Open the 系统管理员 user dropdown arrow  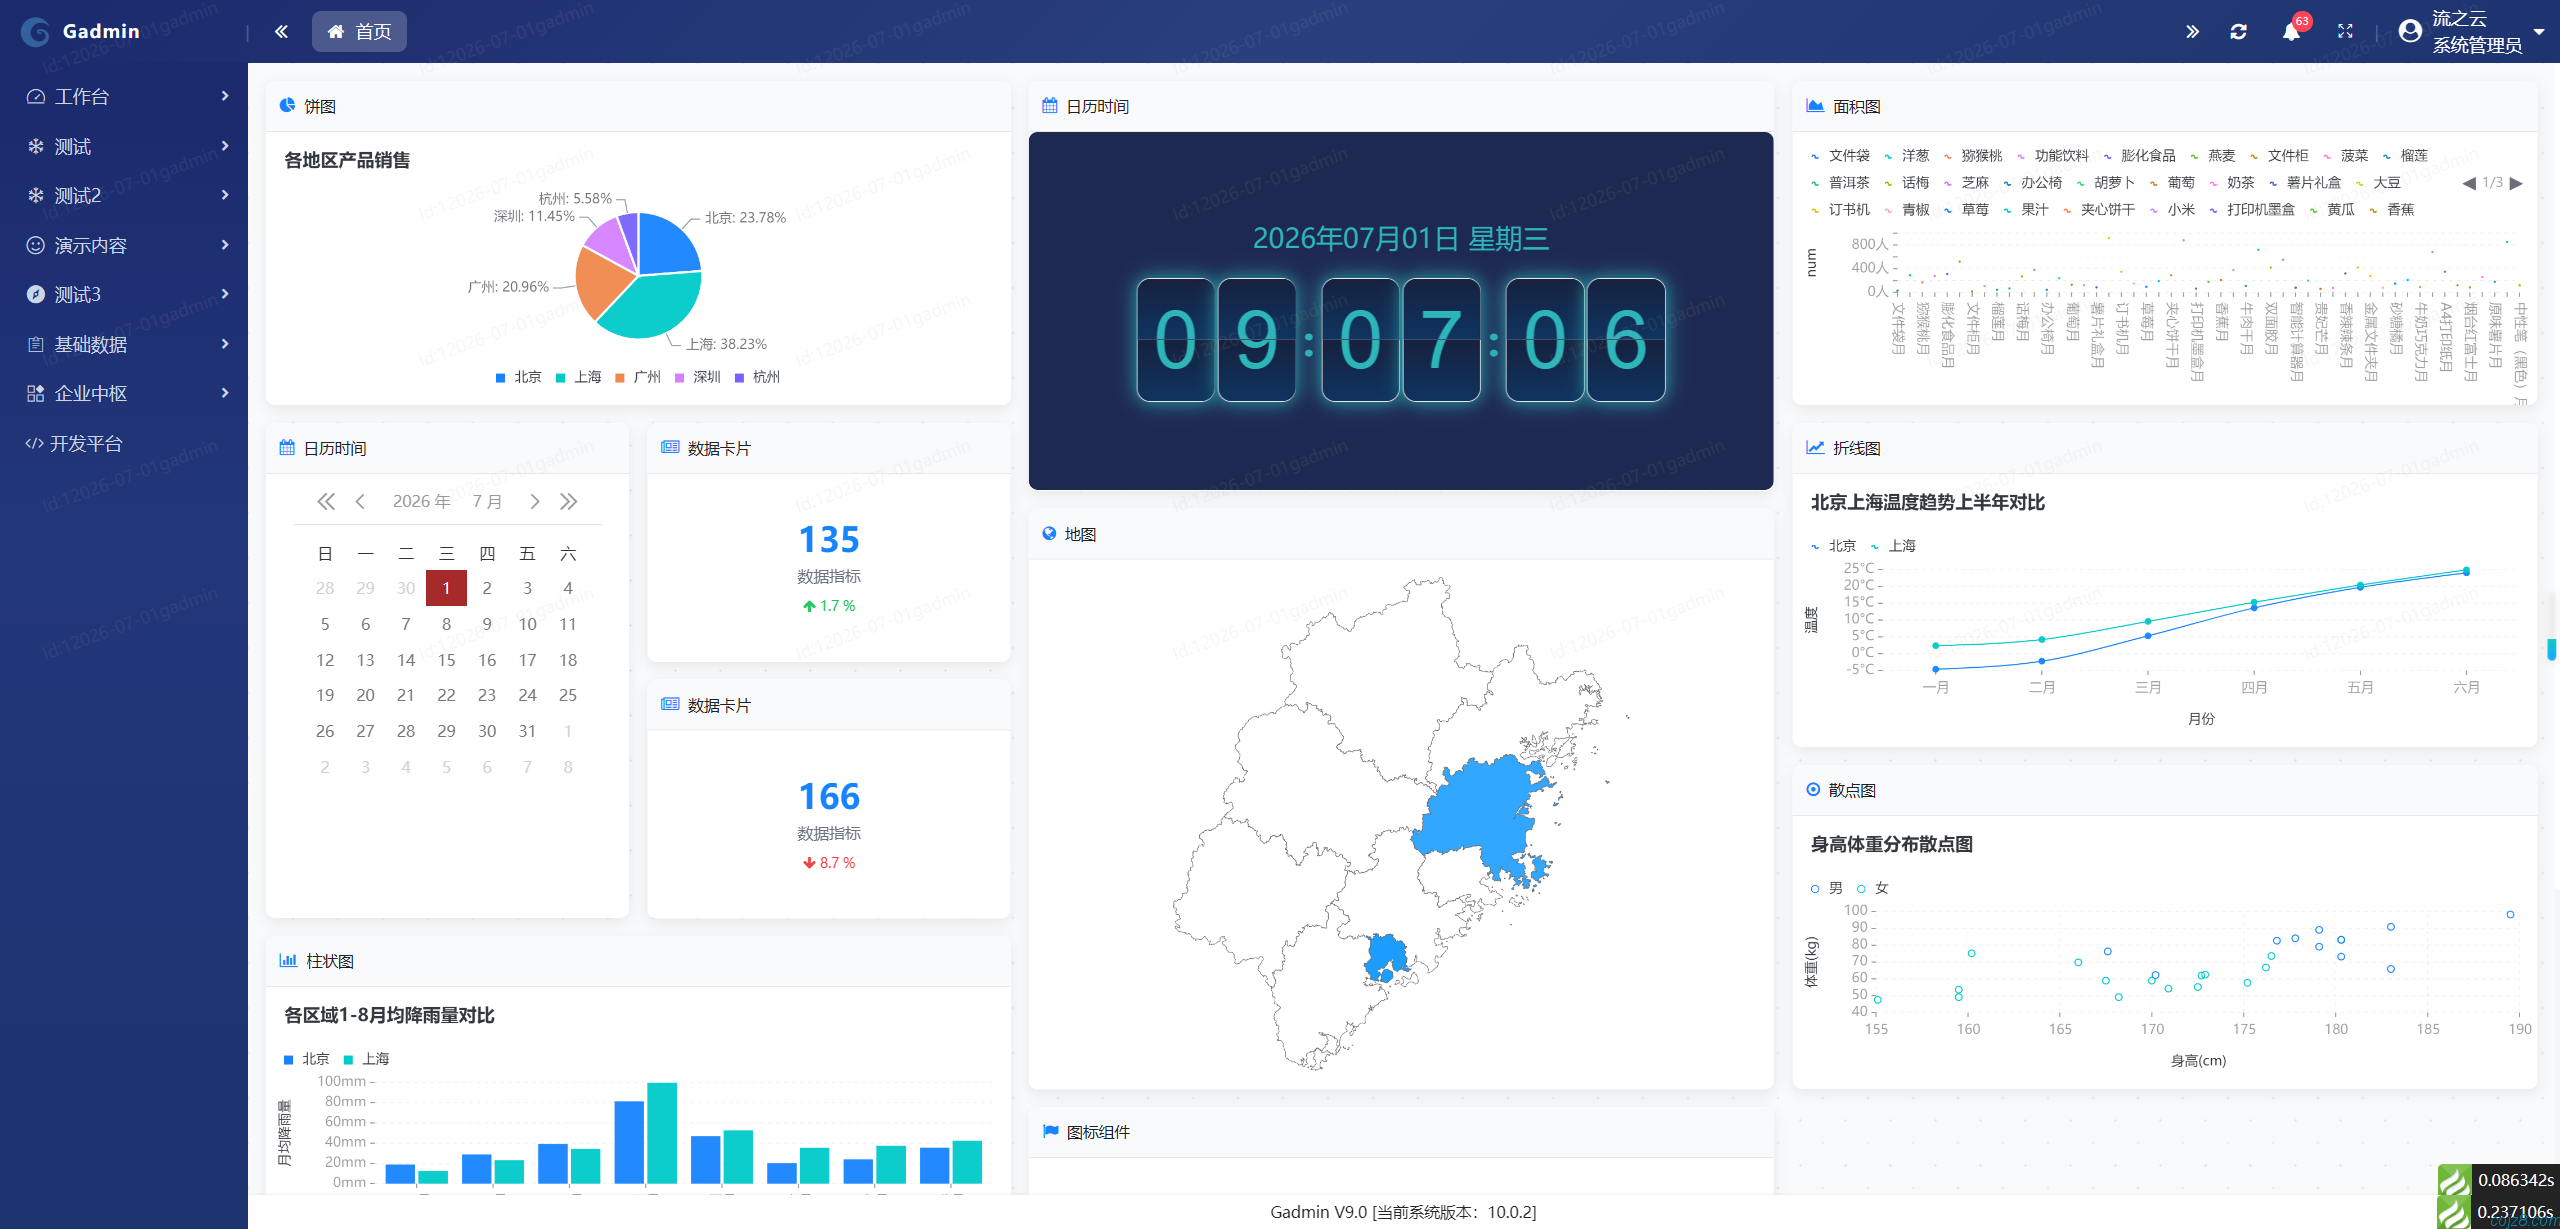click(x=2539, y=32)
